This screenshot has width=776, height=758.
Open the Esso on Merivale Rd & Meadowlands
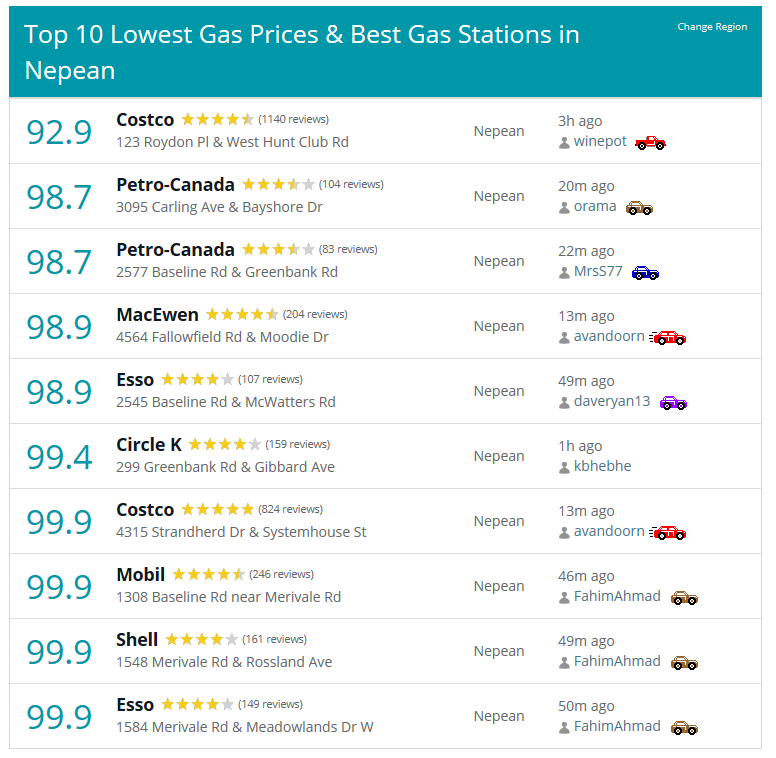[x=135, y=705]
